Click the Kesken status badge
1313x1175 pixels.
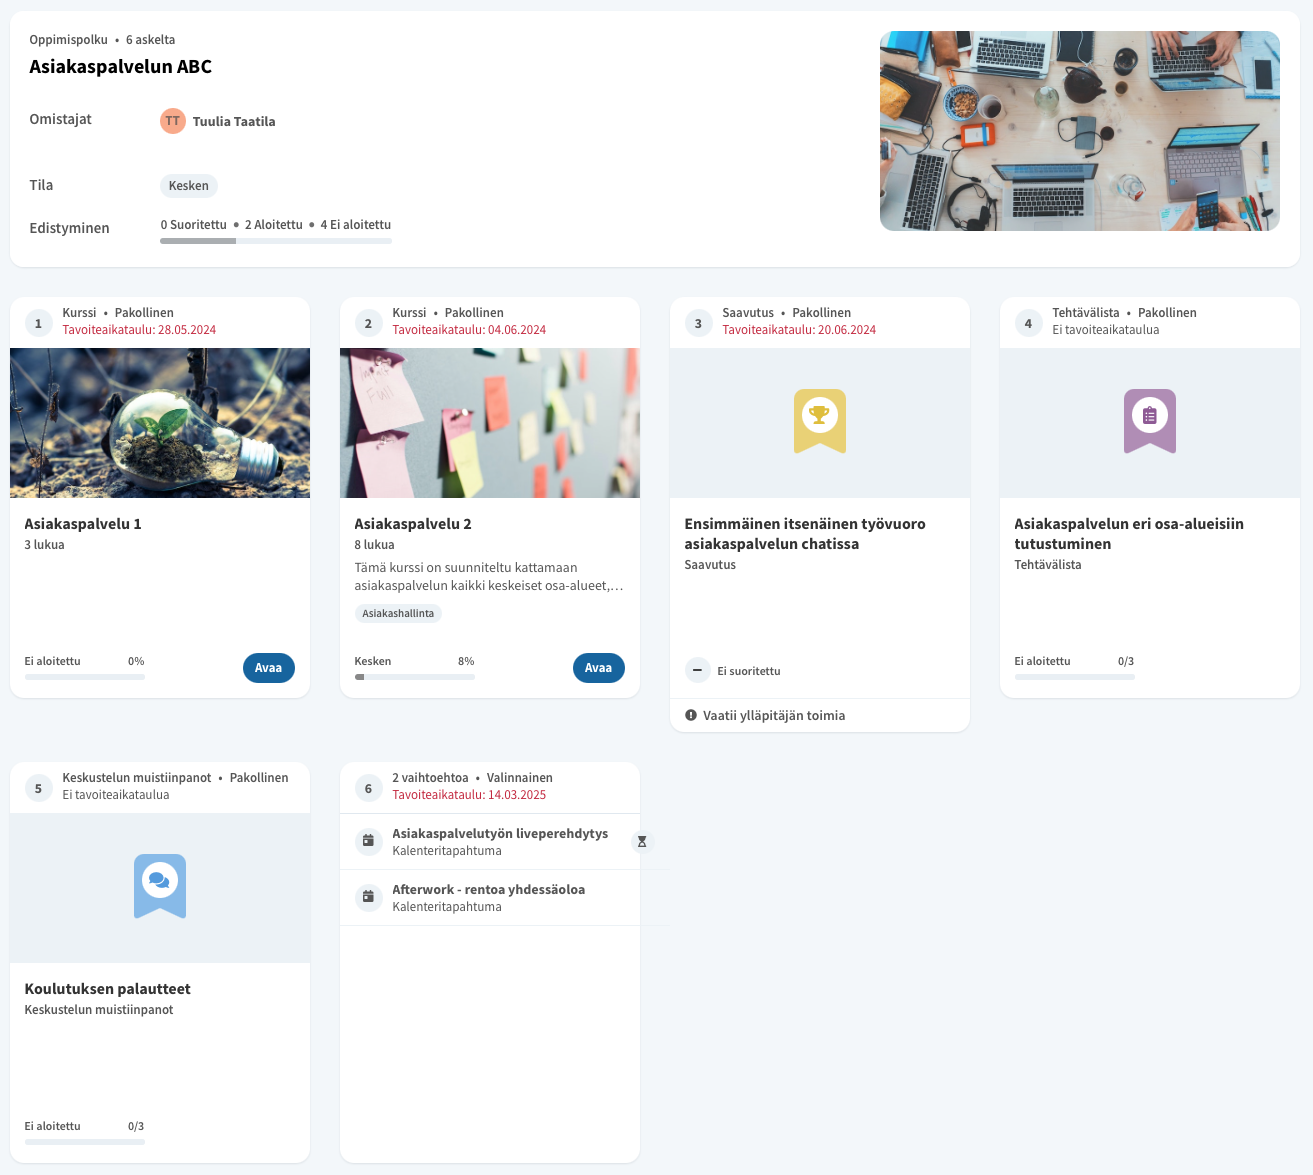pyautogui.click(x=189, y=186)
